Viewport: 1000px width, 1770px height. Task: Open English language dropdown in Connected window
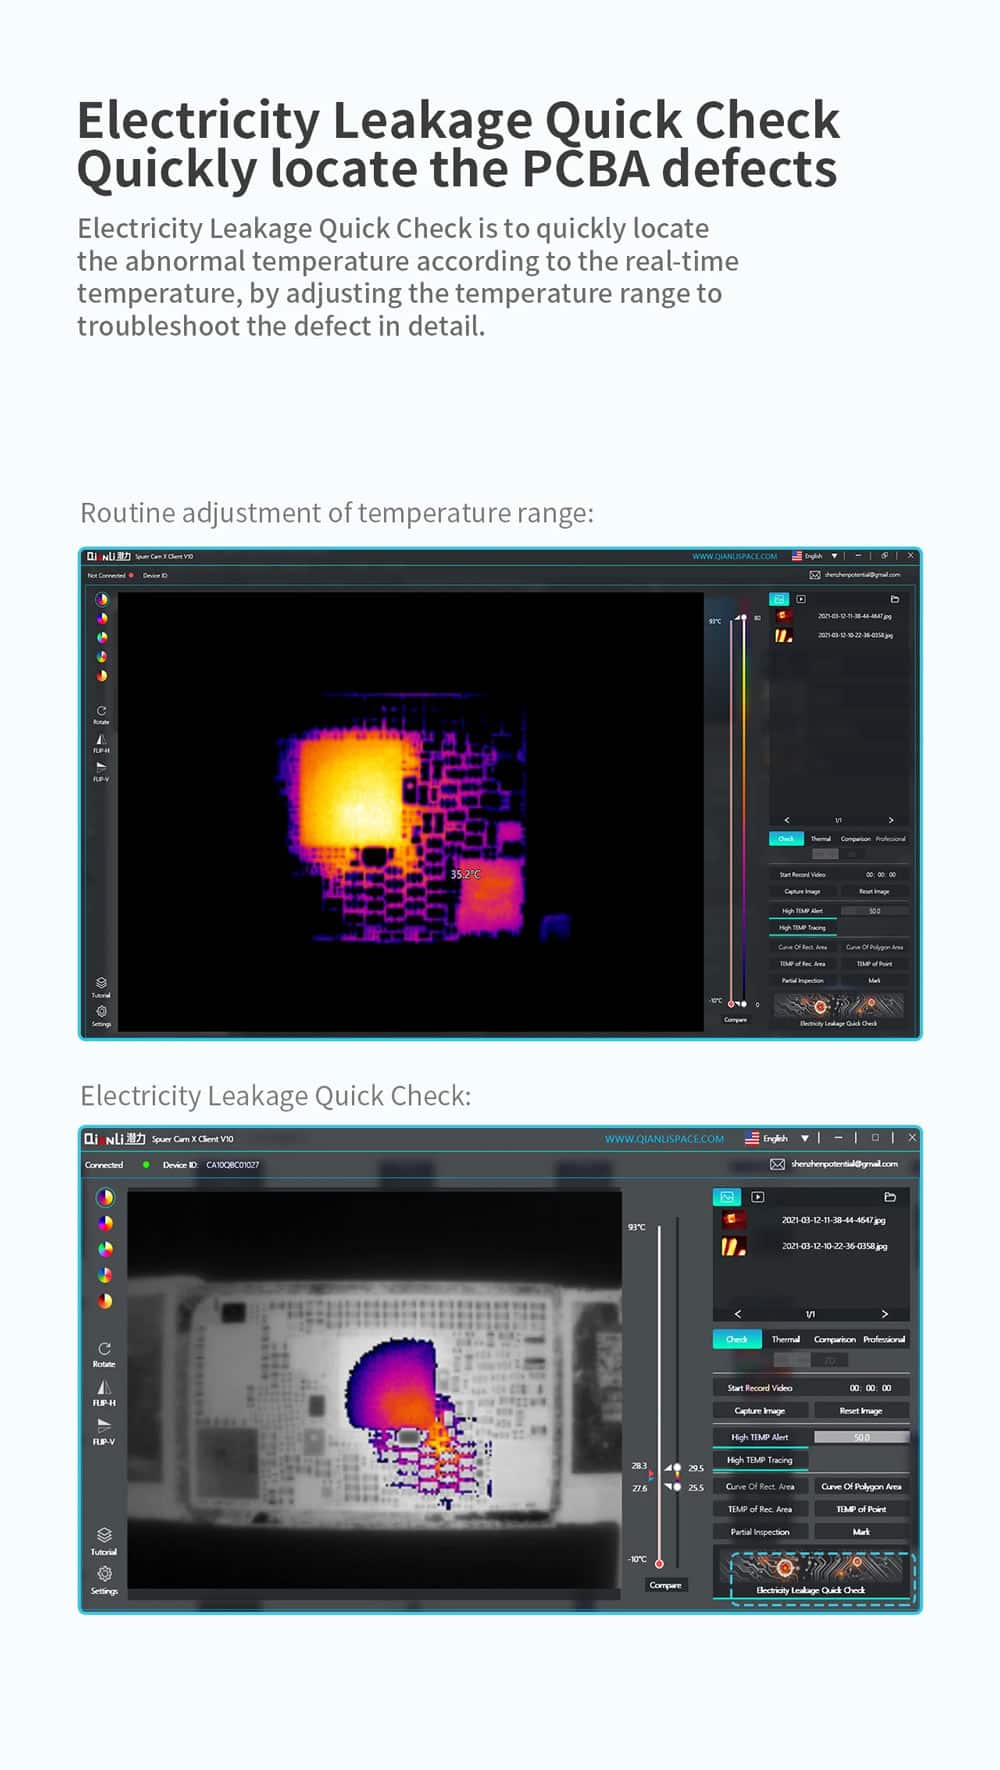point(805,1138)
